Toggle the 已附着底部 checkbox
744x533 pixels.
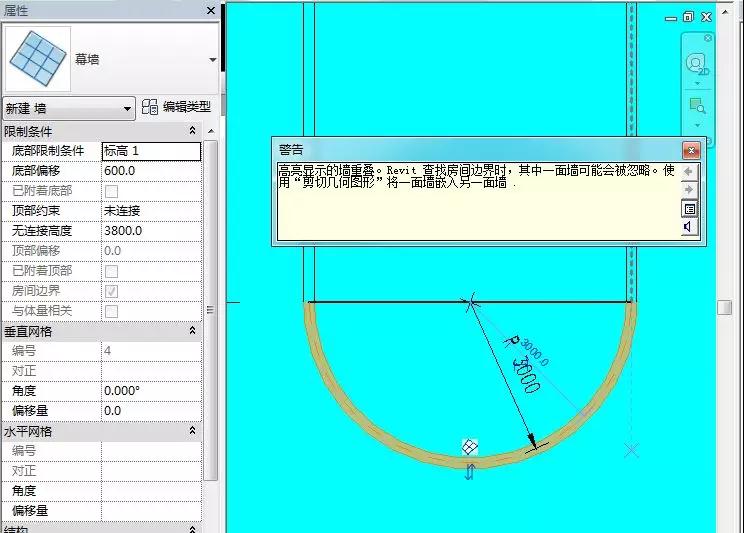click(x=112, y=191)
